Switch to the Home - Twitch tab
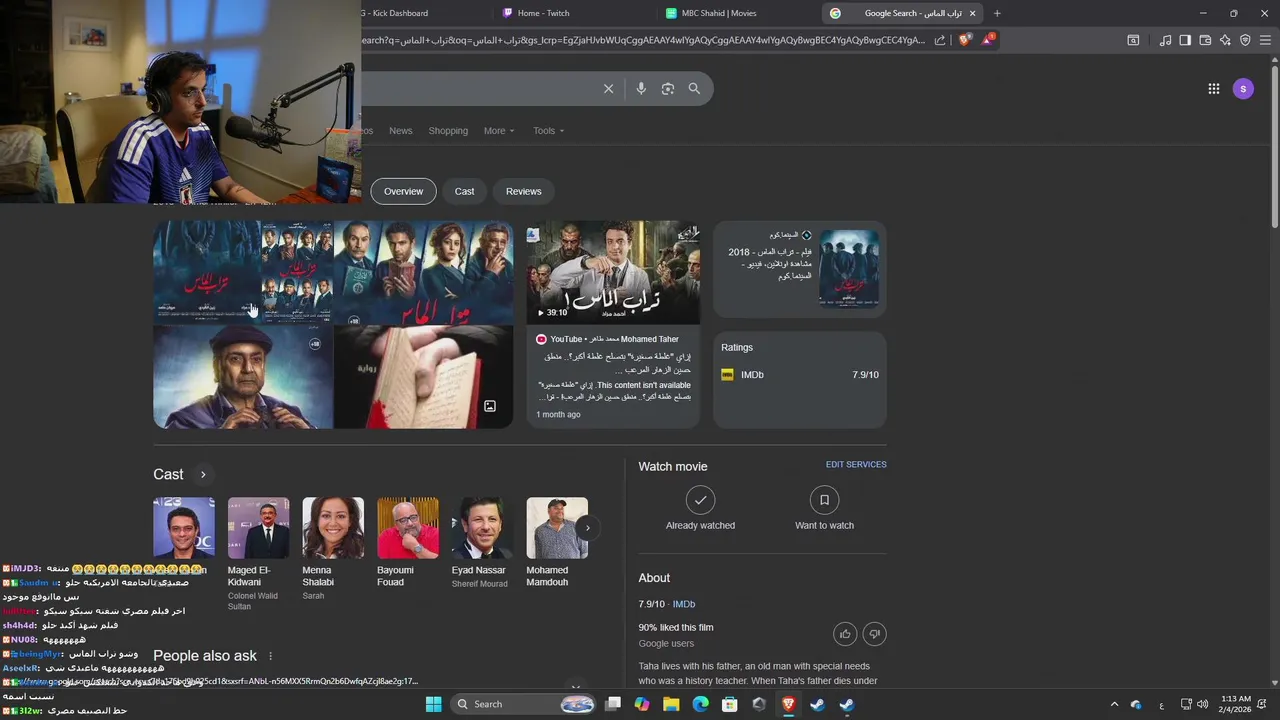 543,13
